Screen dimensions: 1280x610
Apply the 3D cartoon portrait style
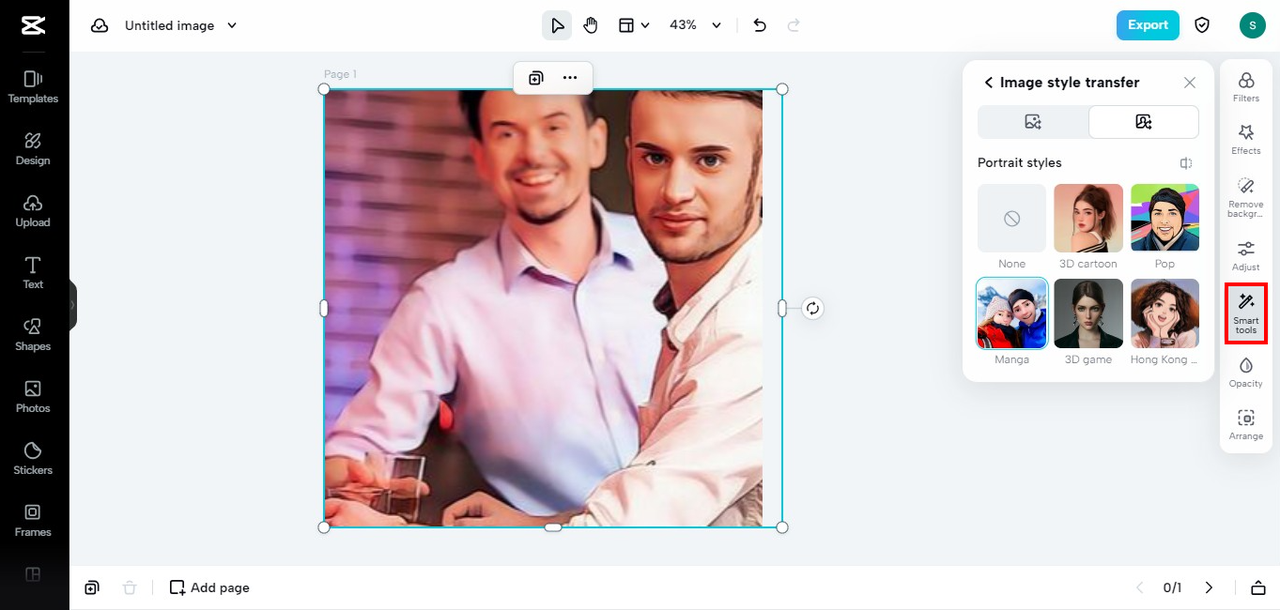point(1089,218)
